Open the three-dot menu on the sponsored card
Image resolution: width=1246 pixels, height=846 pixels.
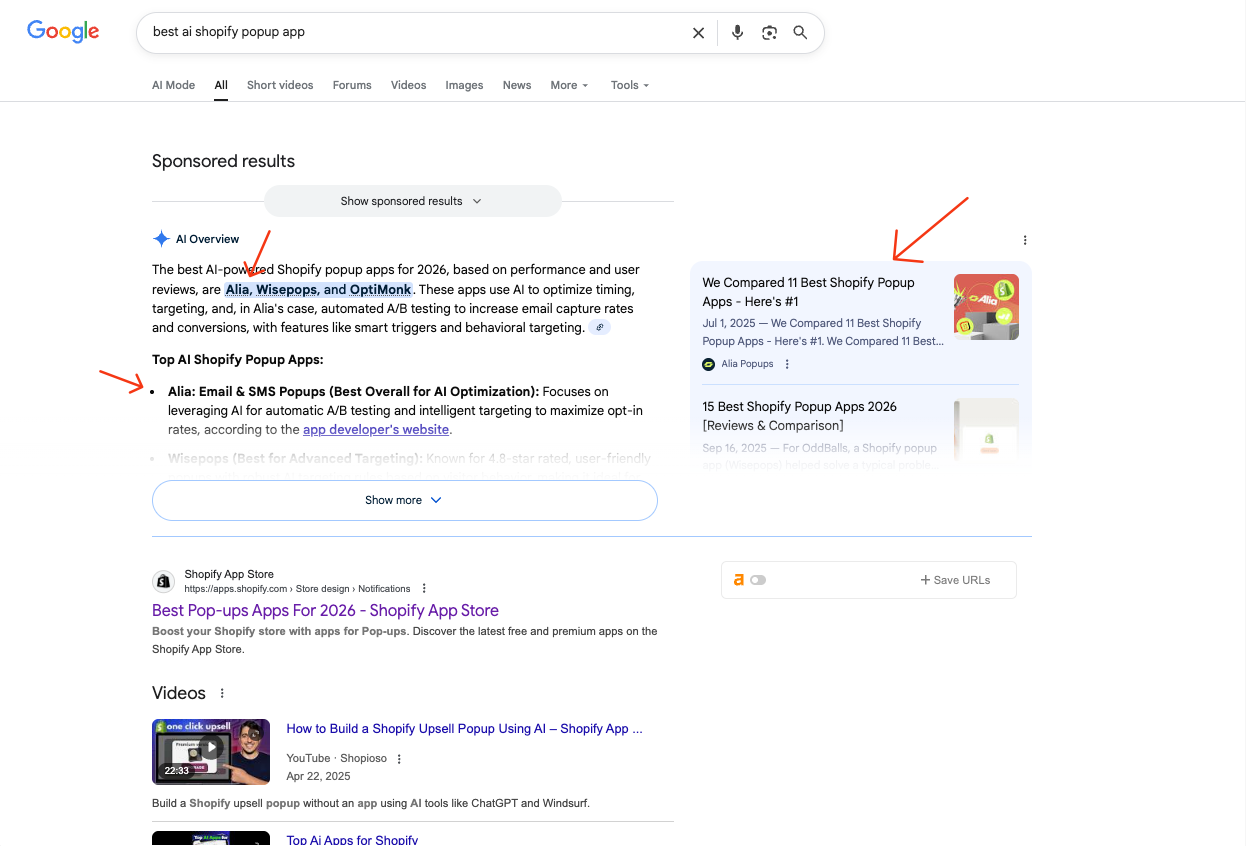pos(1024,240)
